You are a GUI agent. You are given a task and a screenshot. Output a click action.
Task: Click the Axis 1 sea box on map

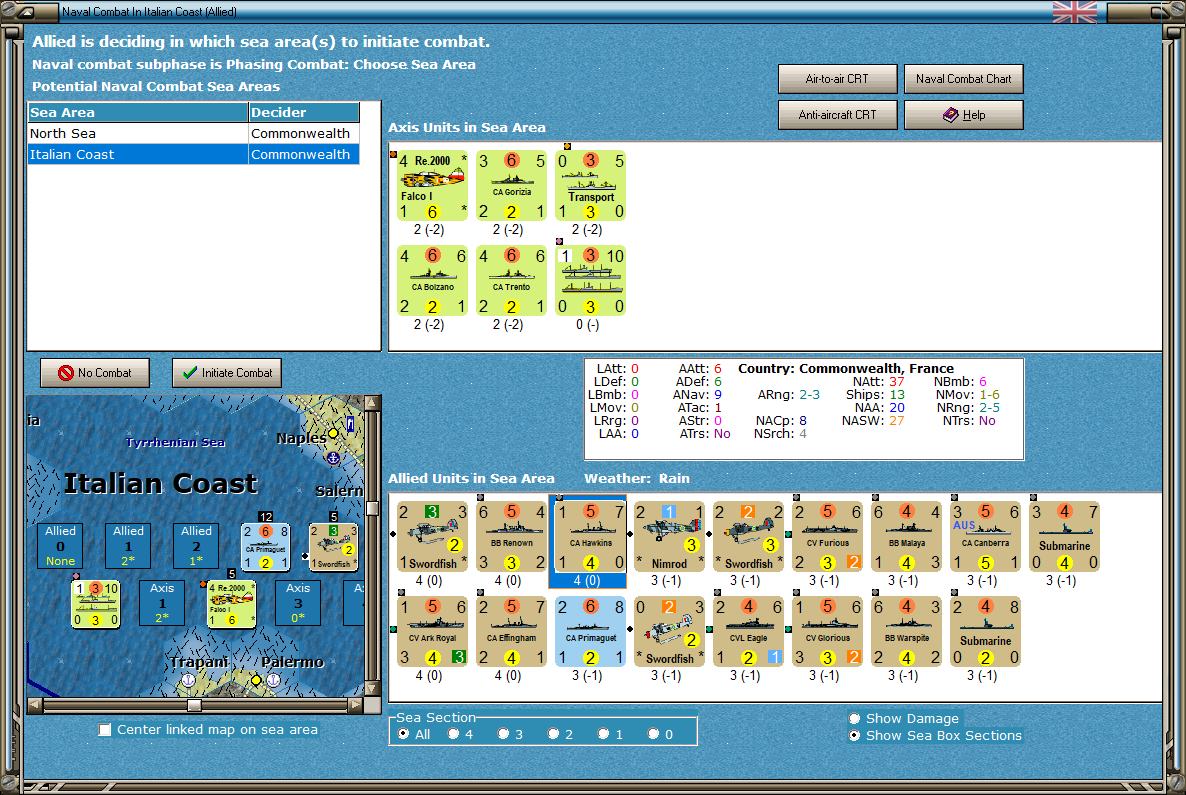coord(162,604)
